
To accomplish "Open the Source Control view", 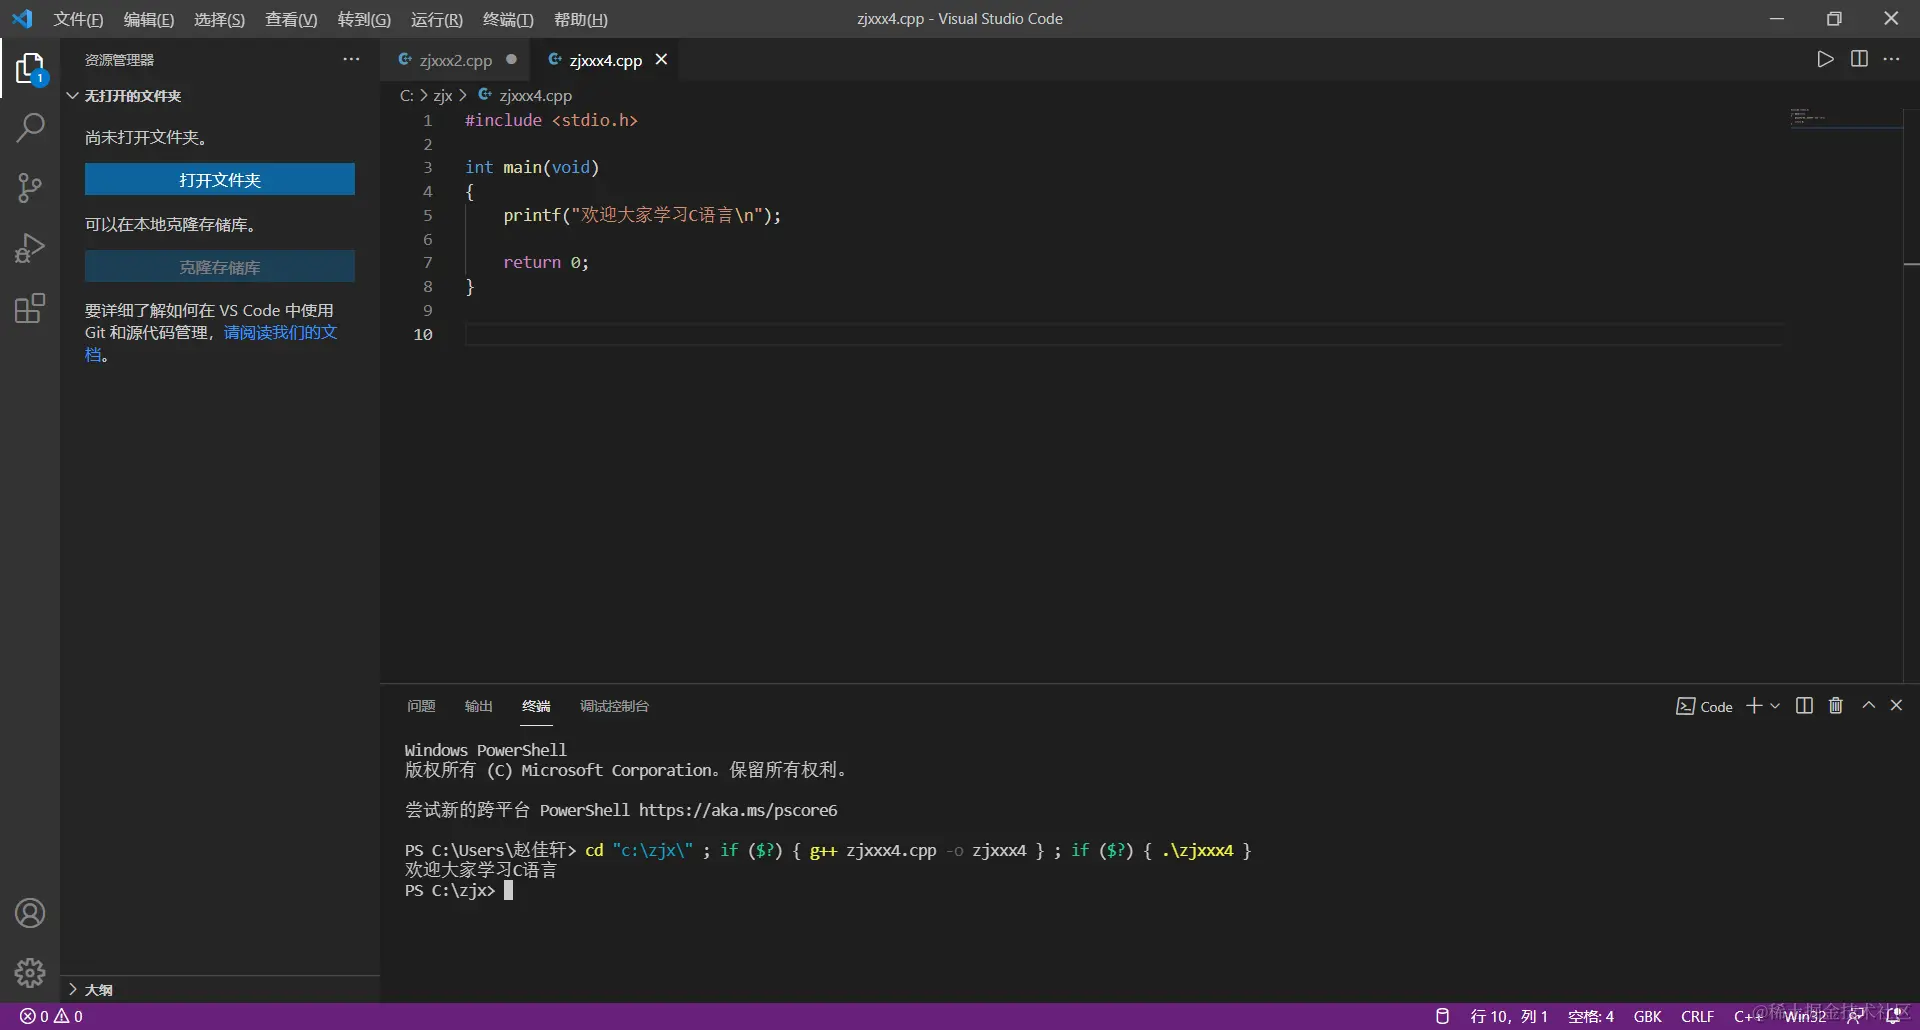I will point(30,188).
